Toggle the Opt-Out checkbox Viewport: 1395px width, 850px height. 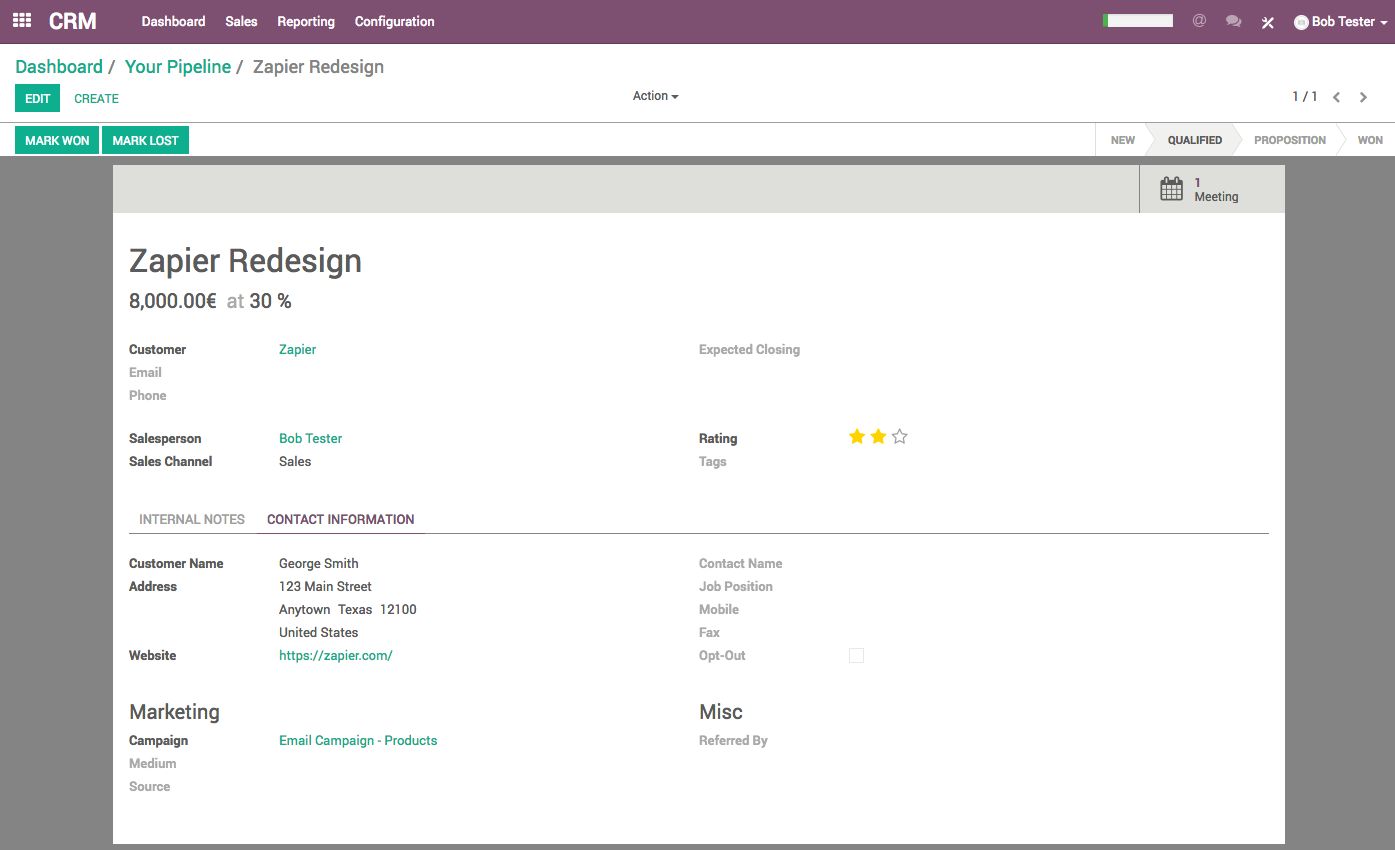click(x=856, y=656)
